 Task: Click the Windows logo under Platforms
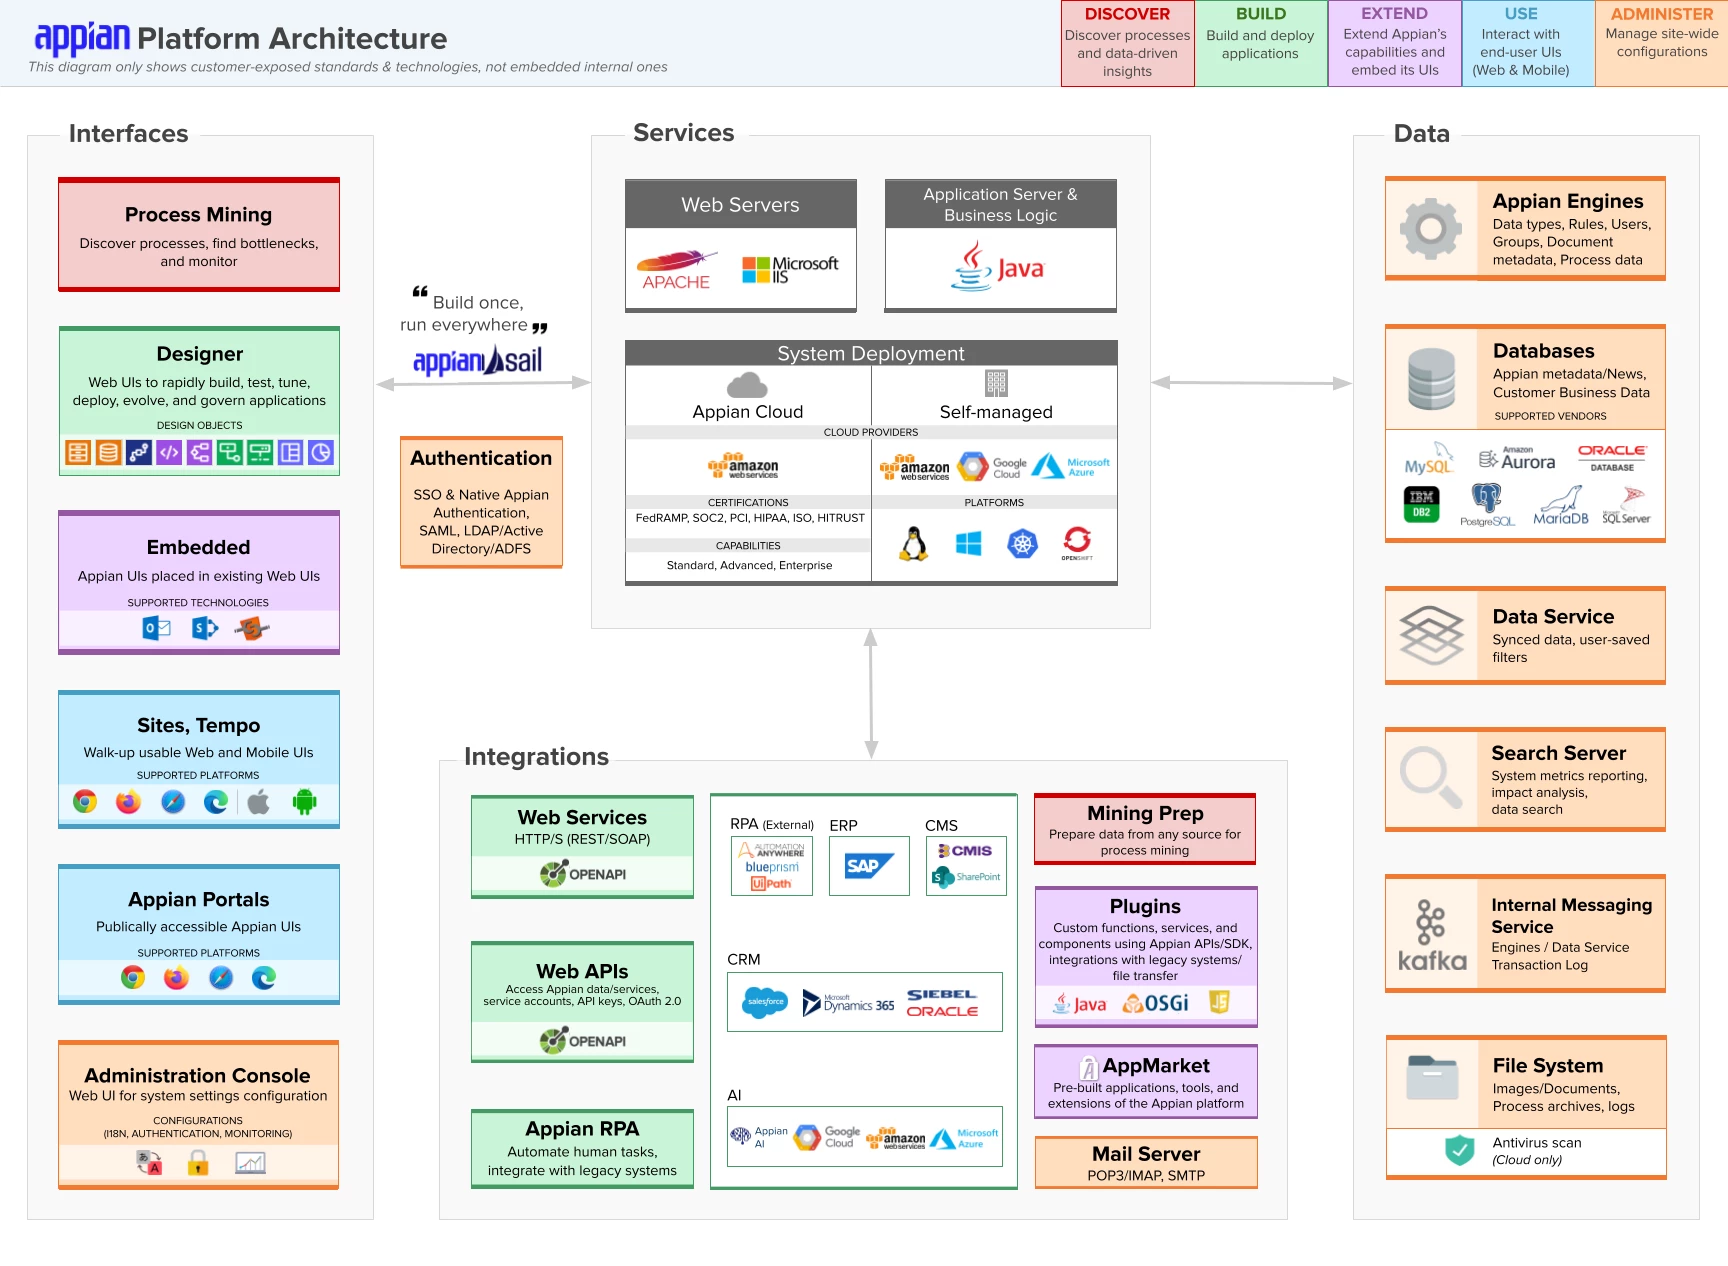(968, 543)
